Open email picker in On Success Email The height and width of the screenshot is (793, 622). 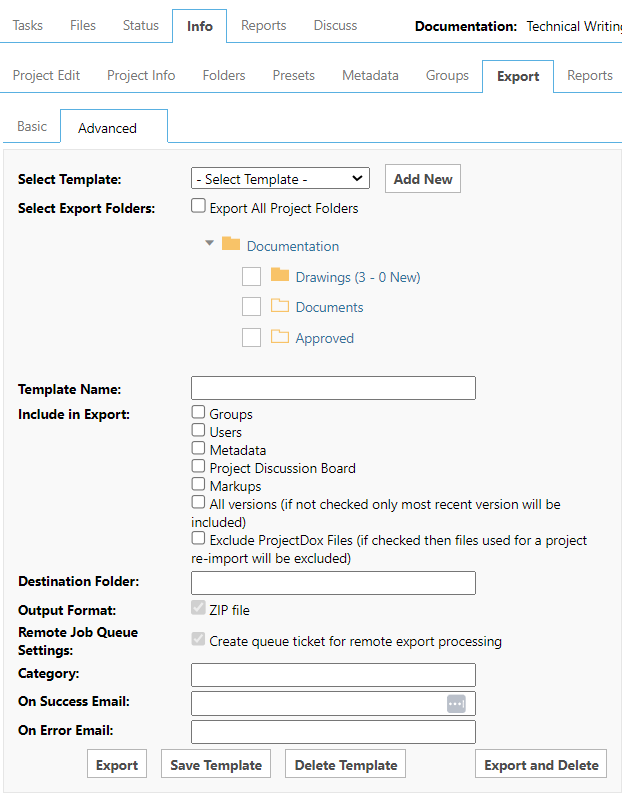pyautogui.click(x=456, y=704)
